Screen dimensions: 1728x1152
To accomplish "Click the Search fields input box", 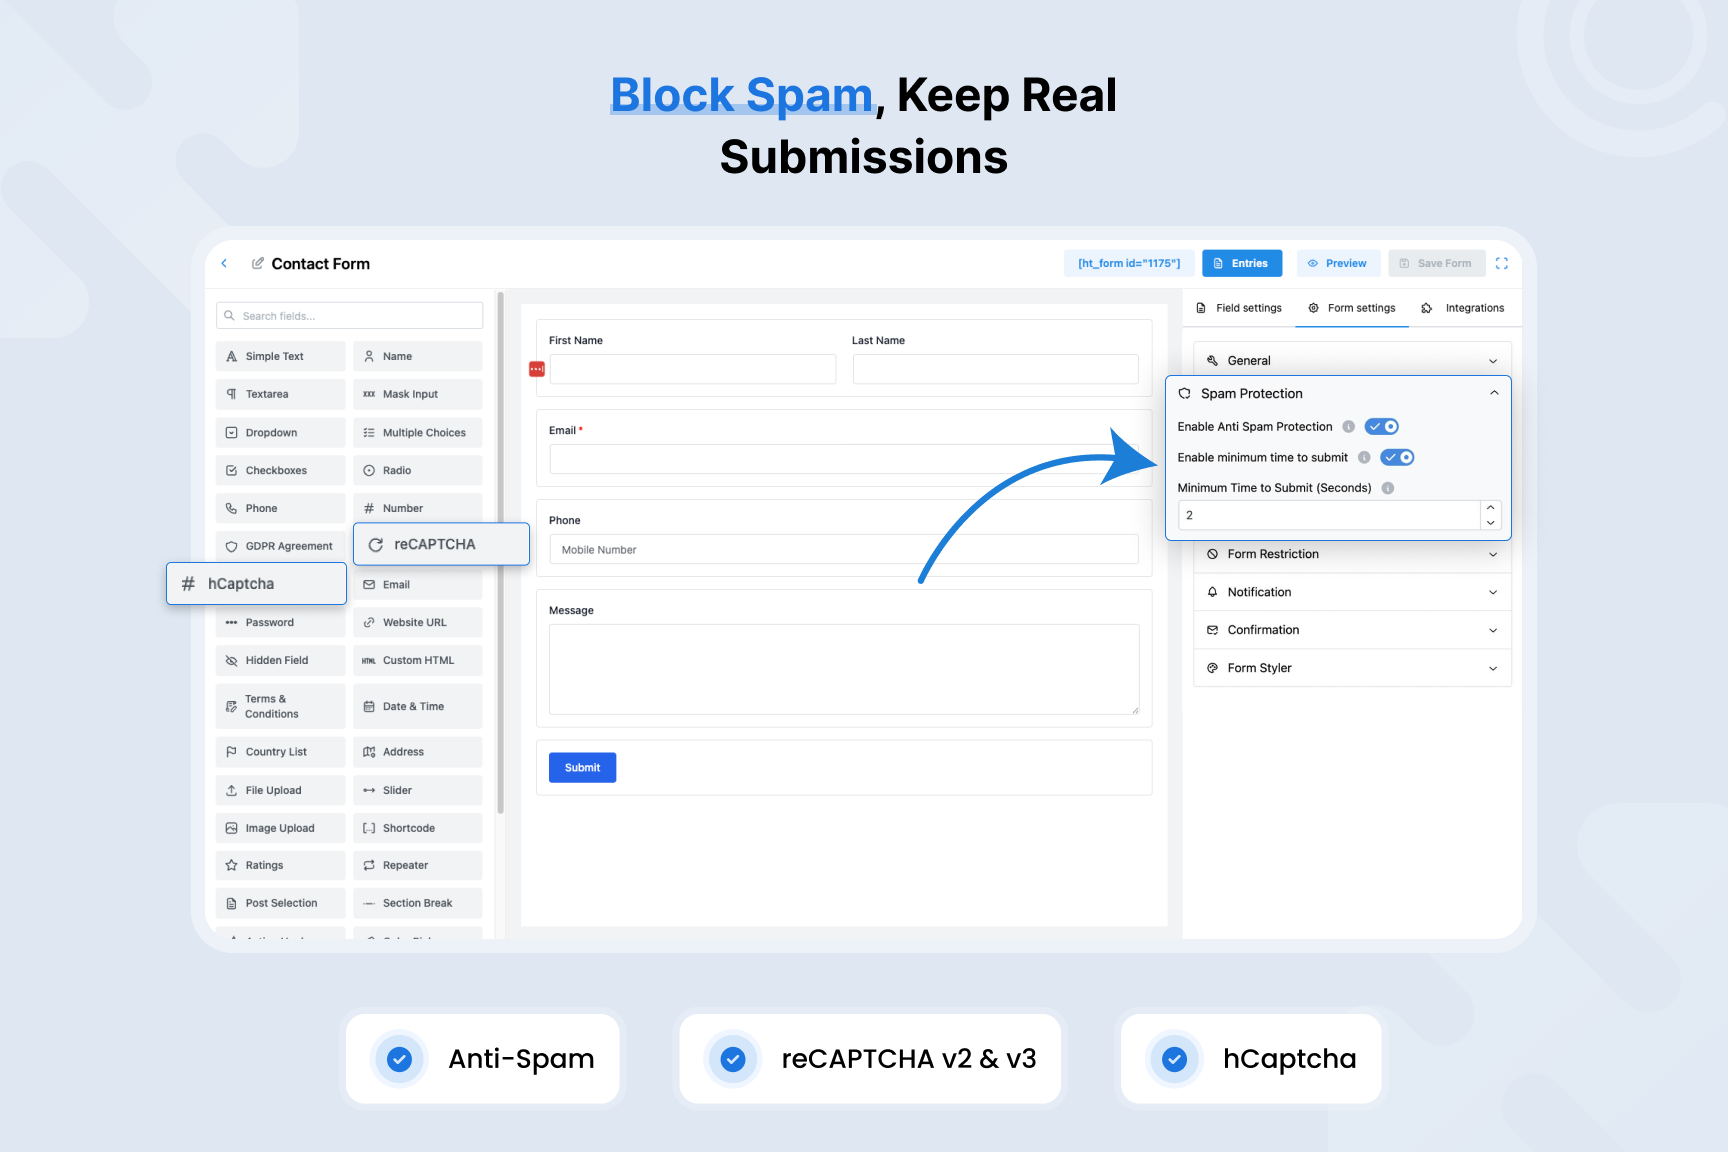I will [x=349, y=315].
